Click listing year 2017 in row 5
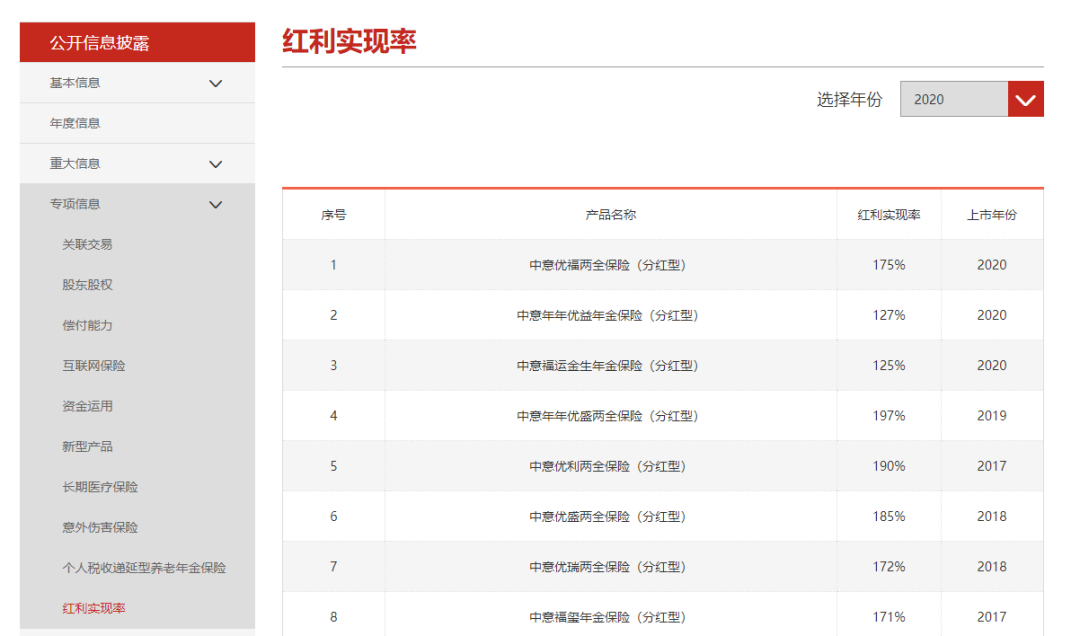 992,466
